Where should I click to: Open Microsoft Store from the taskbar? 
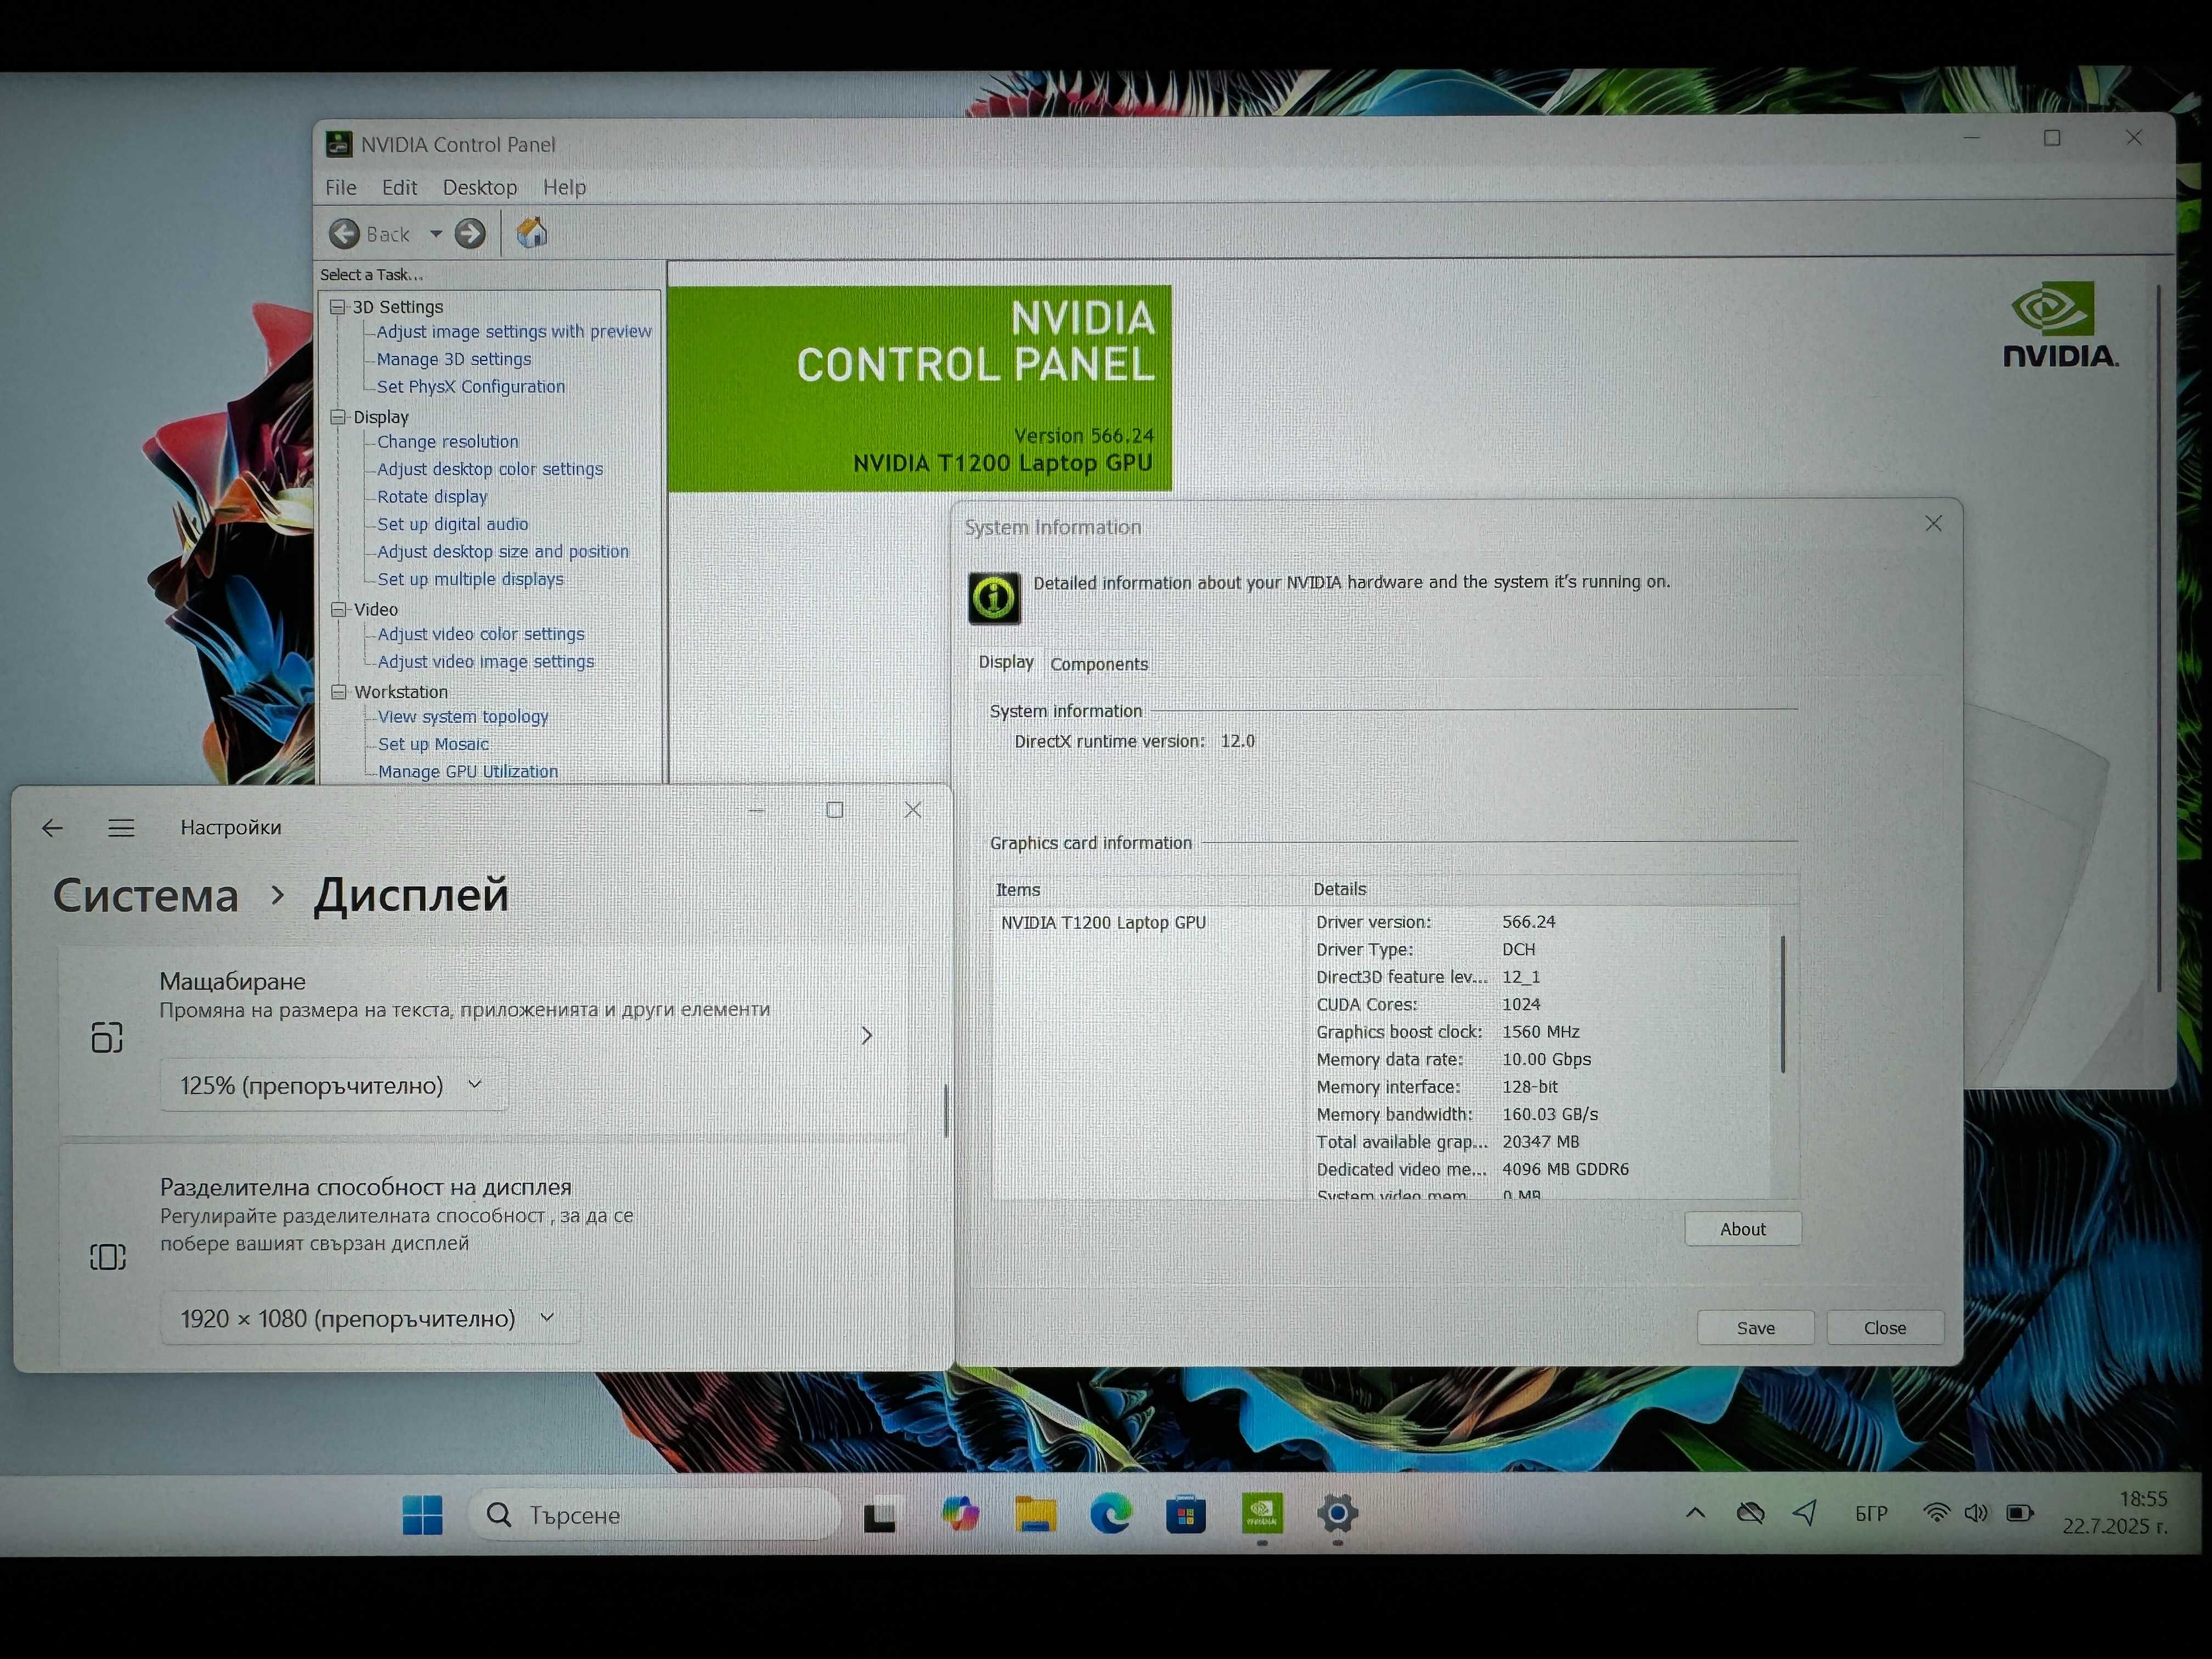(x=1186, y=1514)
